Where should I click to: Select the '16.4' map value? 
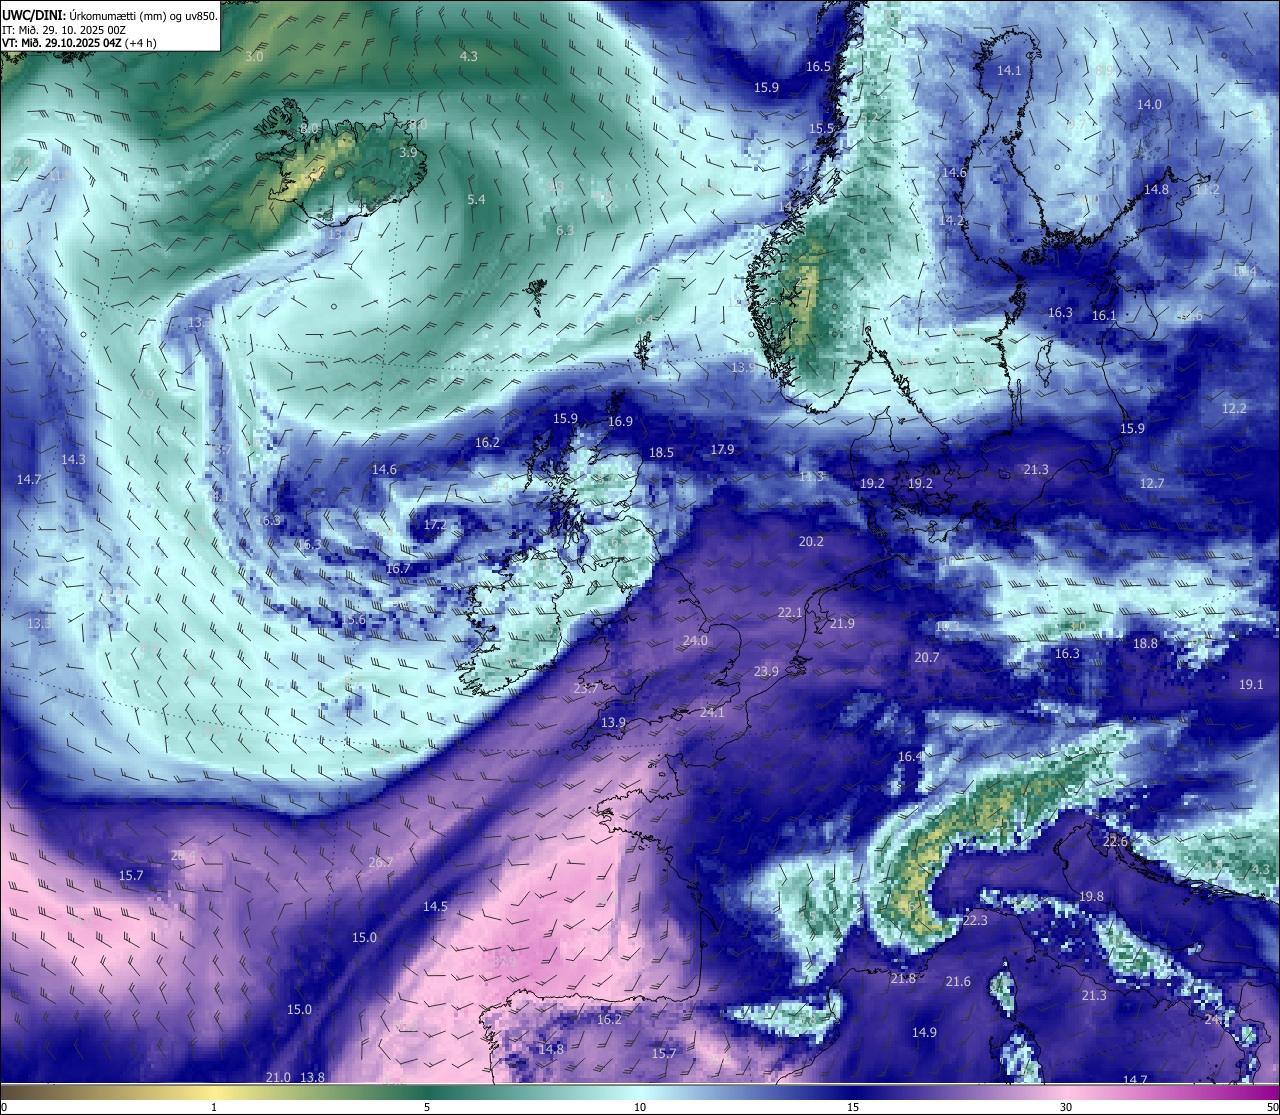point(910,756)
